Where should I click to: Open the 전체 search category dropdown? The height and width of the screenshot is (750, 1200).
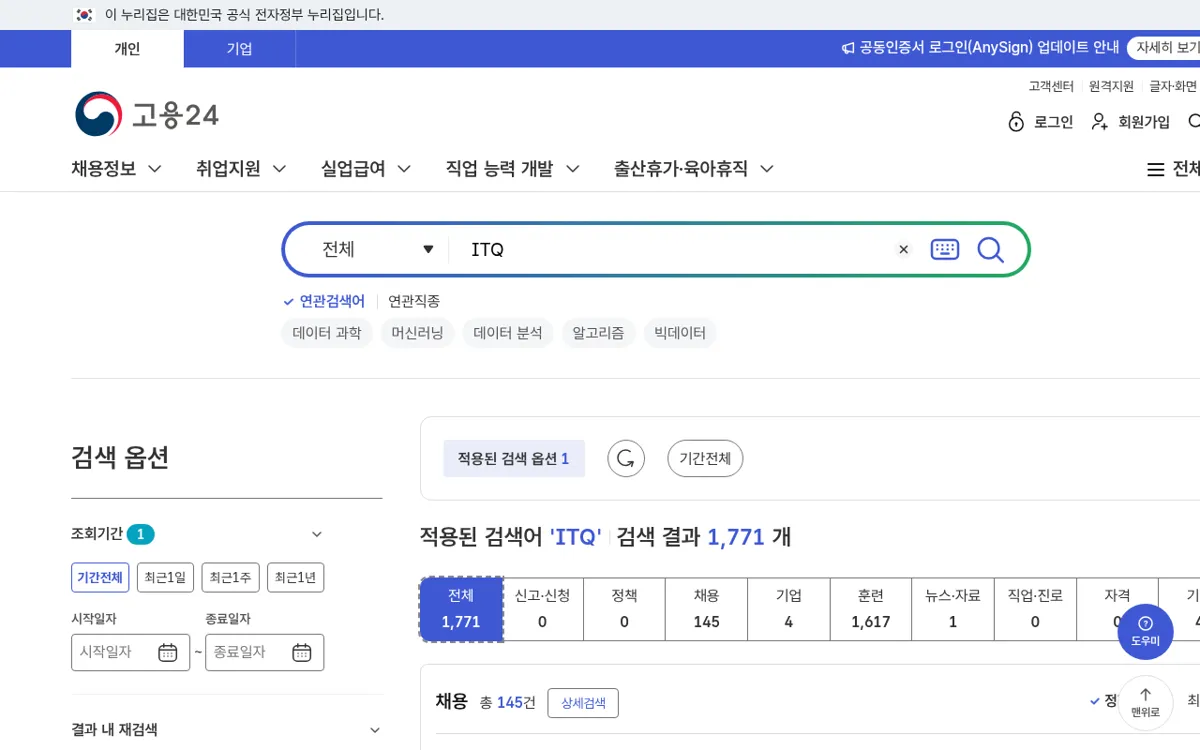tap(377, 250)
